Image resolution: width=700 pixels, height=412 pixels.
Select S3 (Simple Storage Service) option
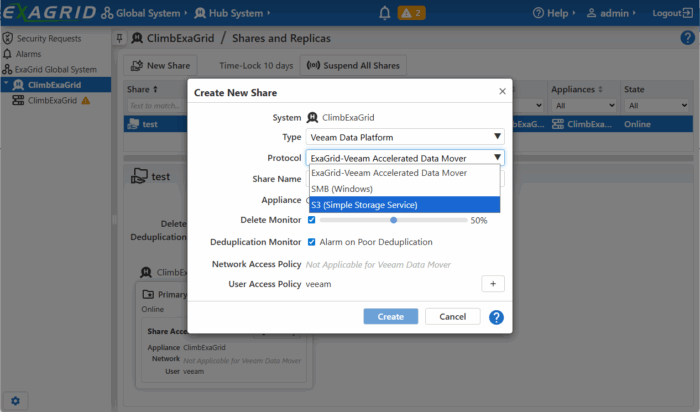[364, 205]
